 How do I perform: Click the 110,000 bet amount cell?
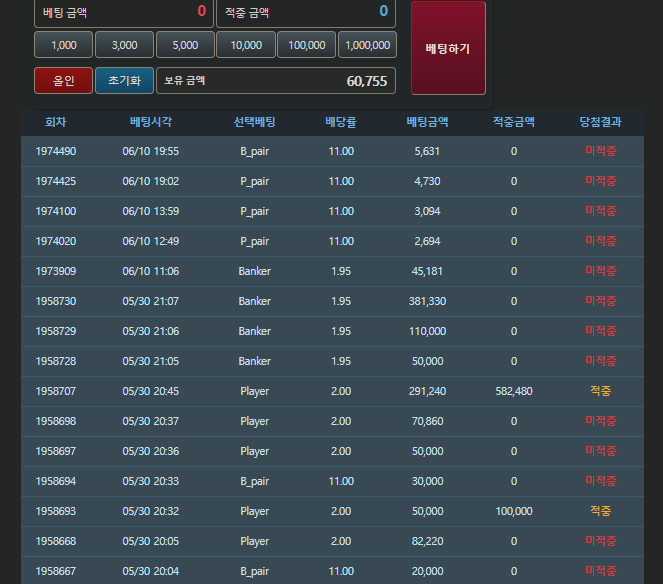click(x=427, y=332)
